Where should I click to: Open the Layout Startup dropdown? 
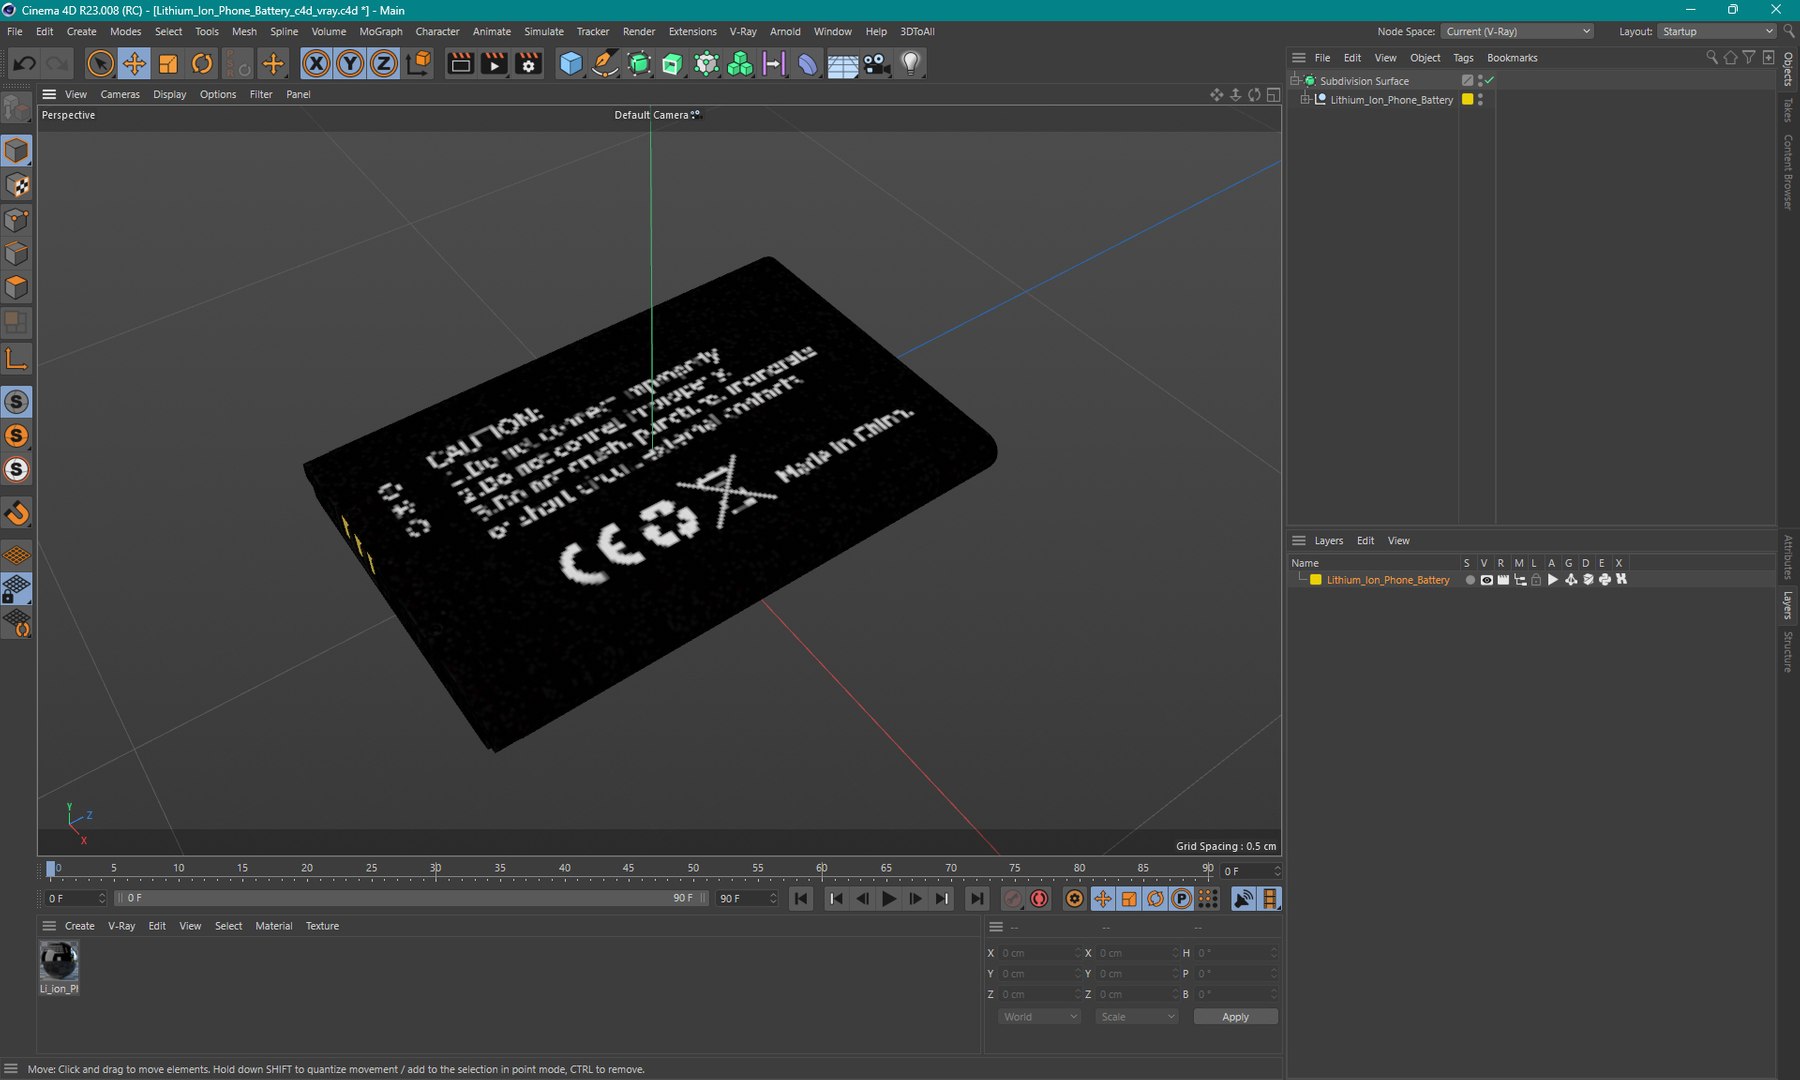1716,32
